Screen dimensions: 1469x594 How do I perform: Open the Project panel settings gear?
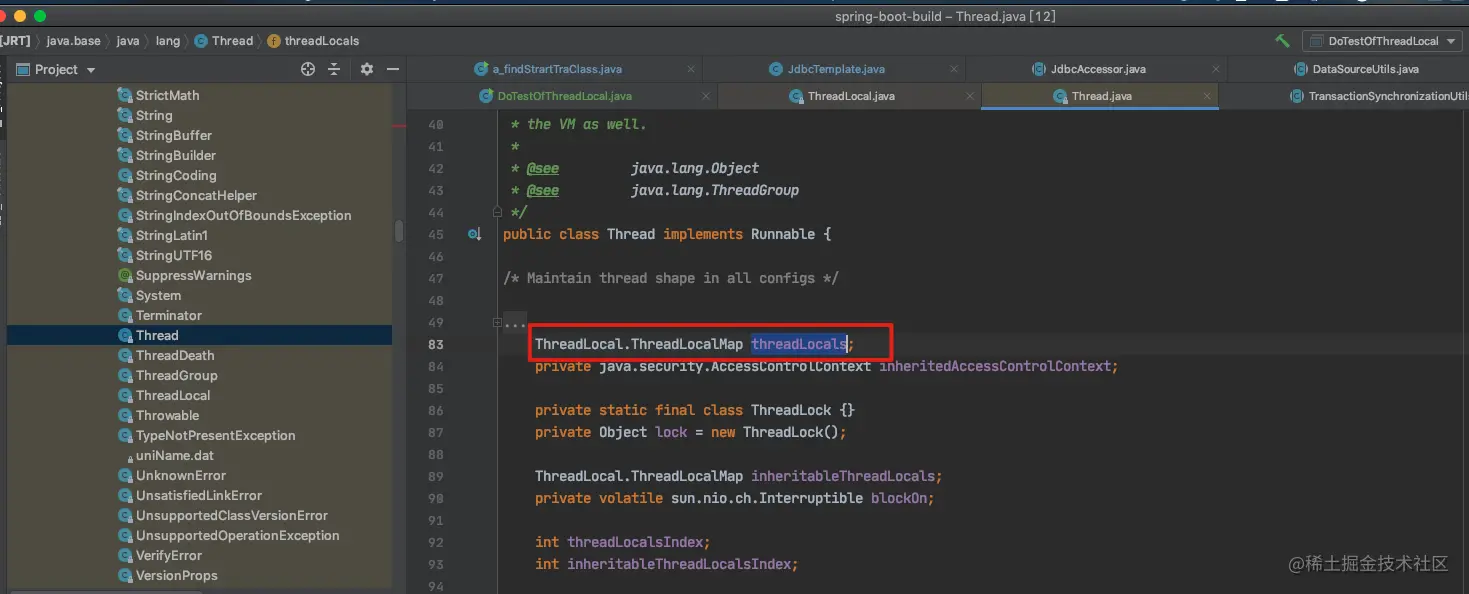point(367,69)
